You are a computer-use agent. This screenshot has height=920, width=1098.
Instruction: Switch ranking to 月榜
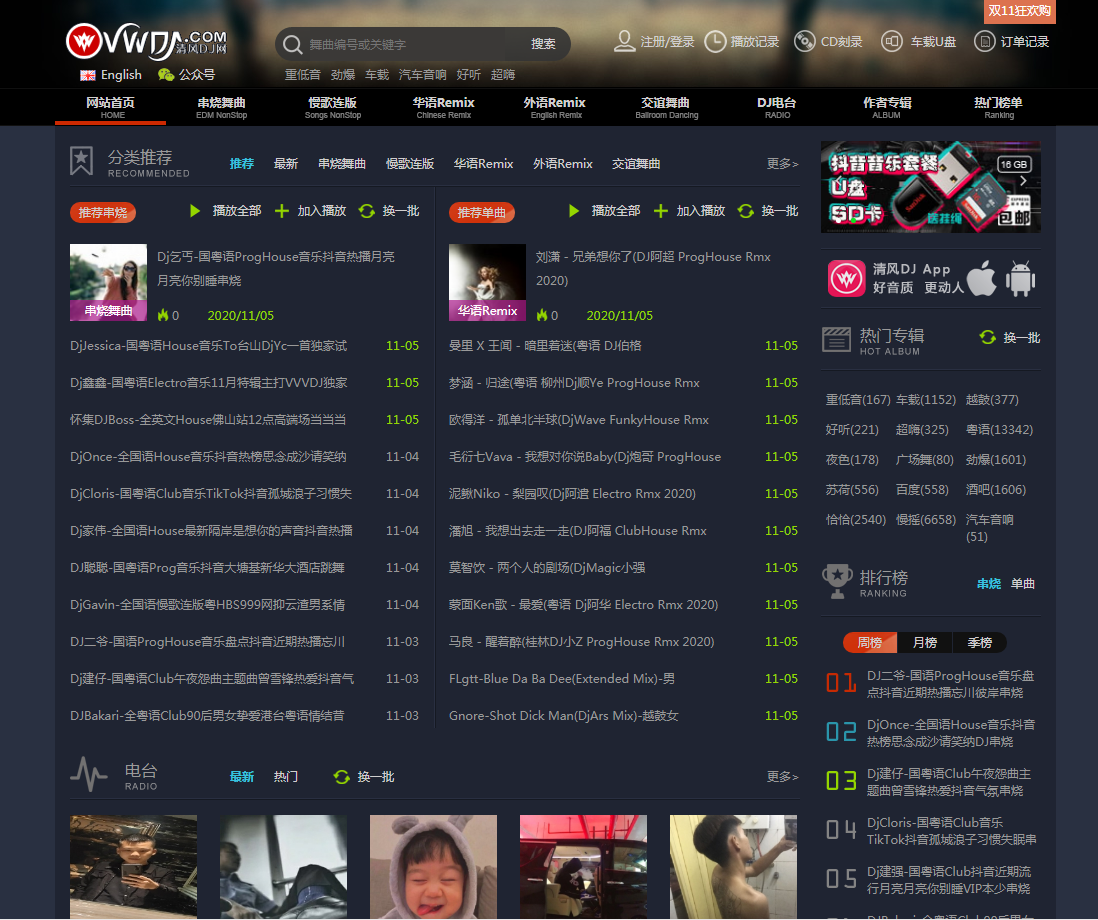tap(925, 643)
